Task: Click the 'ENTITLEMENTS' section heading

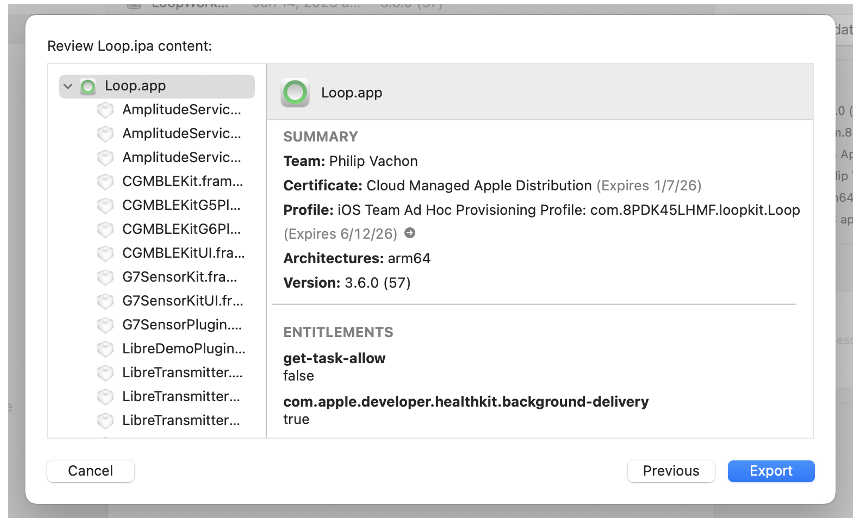Action: pos(338,333)
